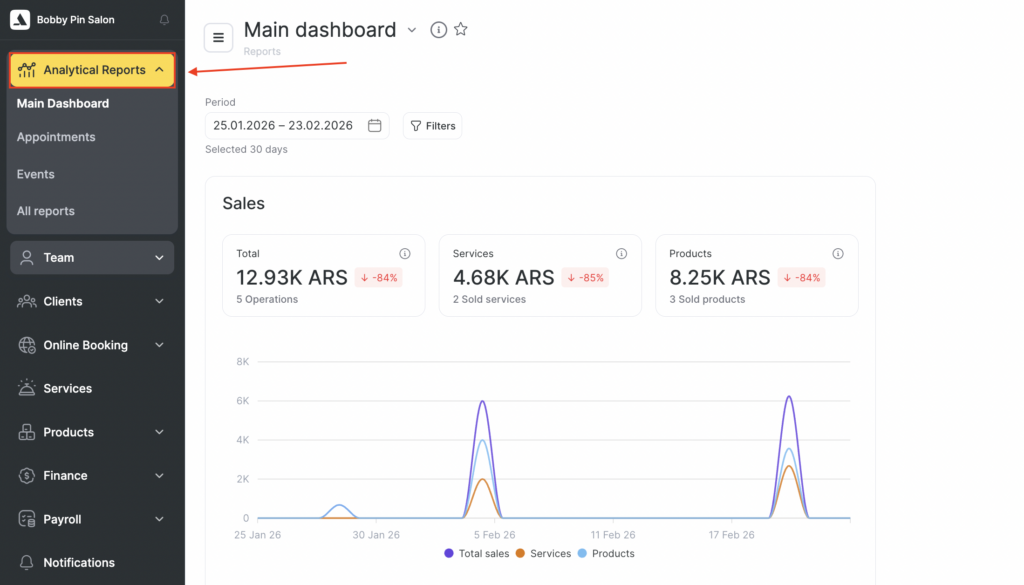
Task: Click the info icon on Products card
Action: pos(838,254)
